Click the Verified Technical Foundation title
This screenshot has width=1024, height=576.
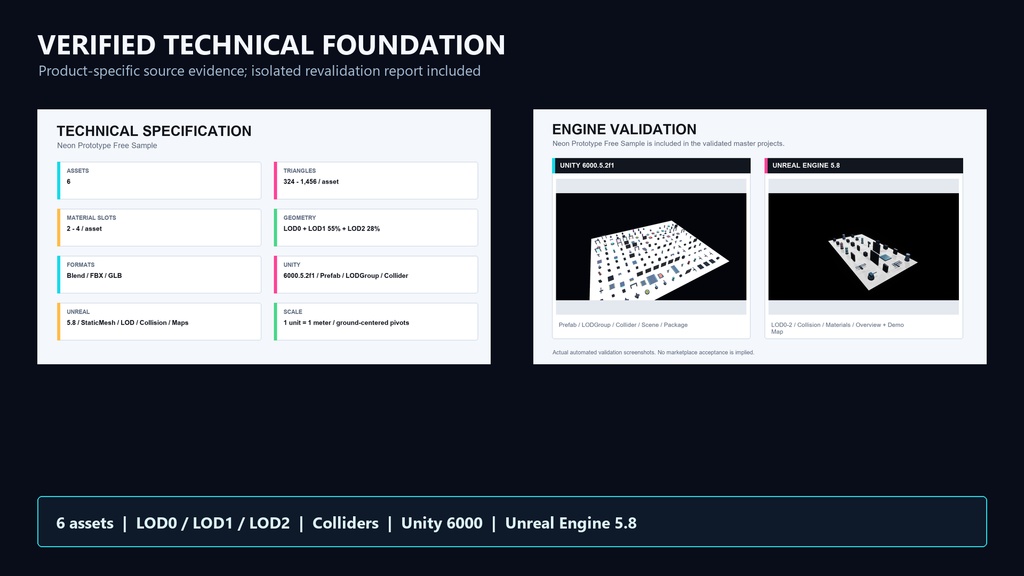click(271, 45)
